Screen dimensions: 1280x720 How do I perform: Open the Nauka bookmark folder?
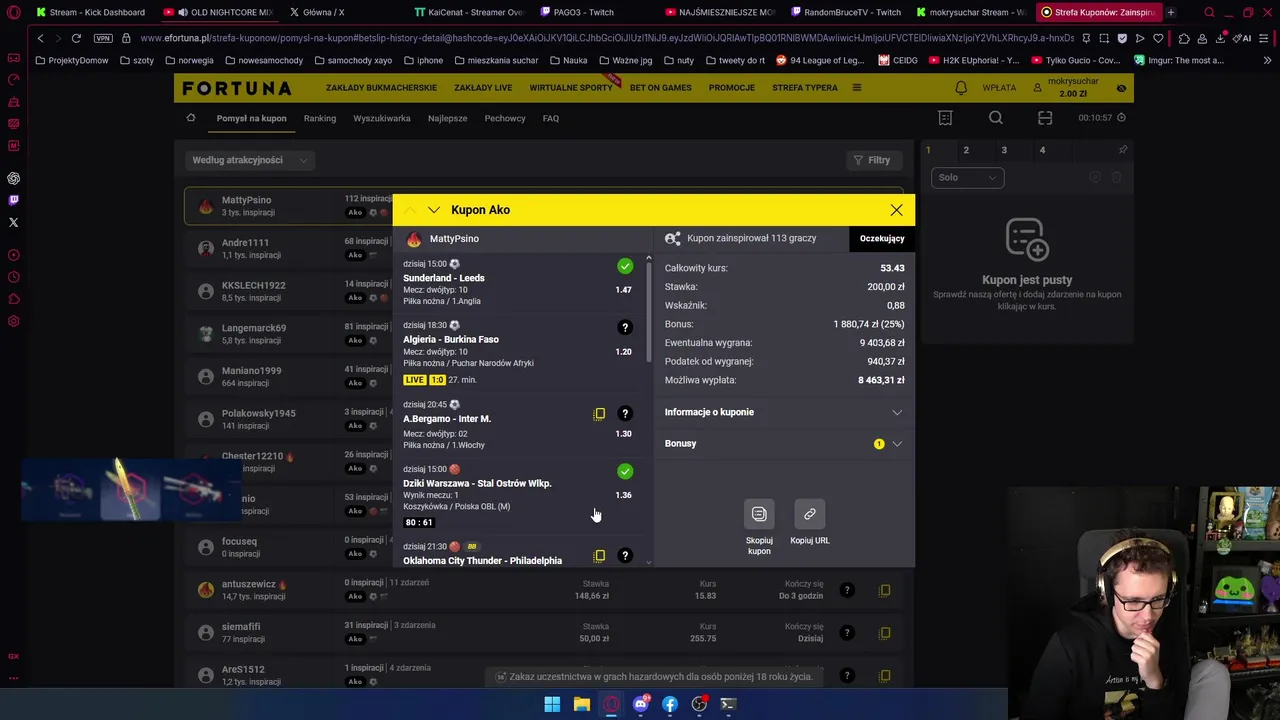tap(568, 60)
